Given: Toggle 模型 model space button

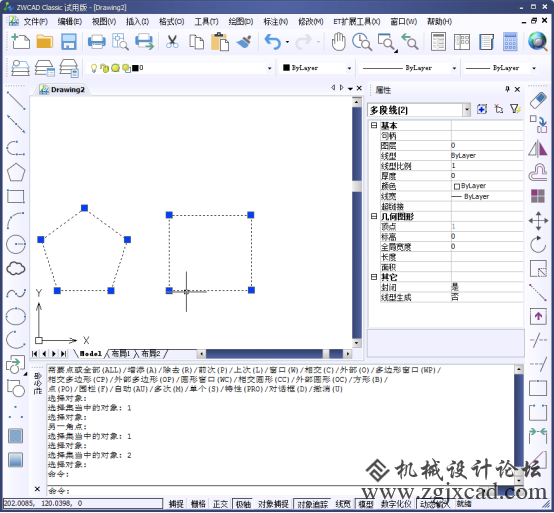Looking at the screenshot, I should click(366, 504).
